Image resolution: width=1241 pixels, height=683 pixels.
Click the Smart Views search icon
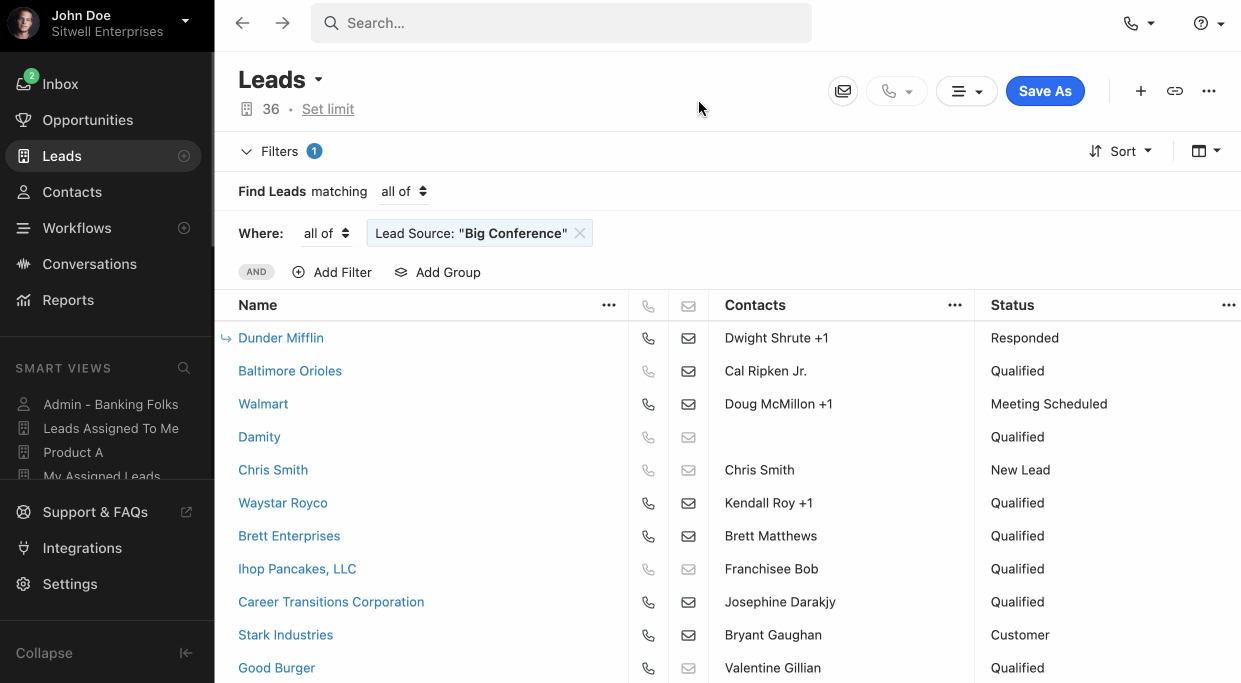(184, 368)
